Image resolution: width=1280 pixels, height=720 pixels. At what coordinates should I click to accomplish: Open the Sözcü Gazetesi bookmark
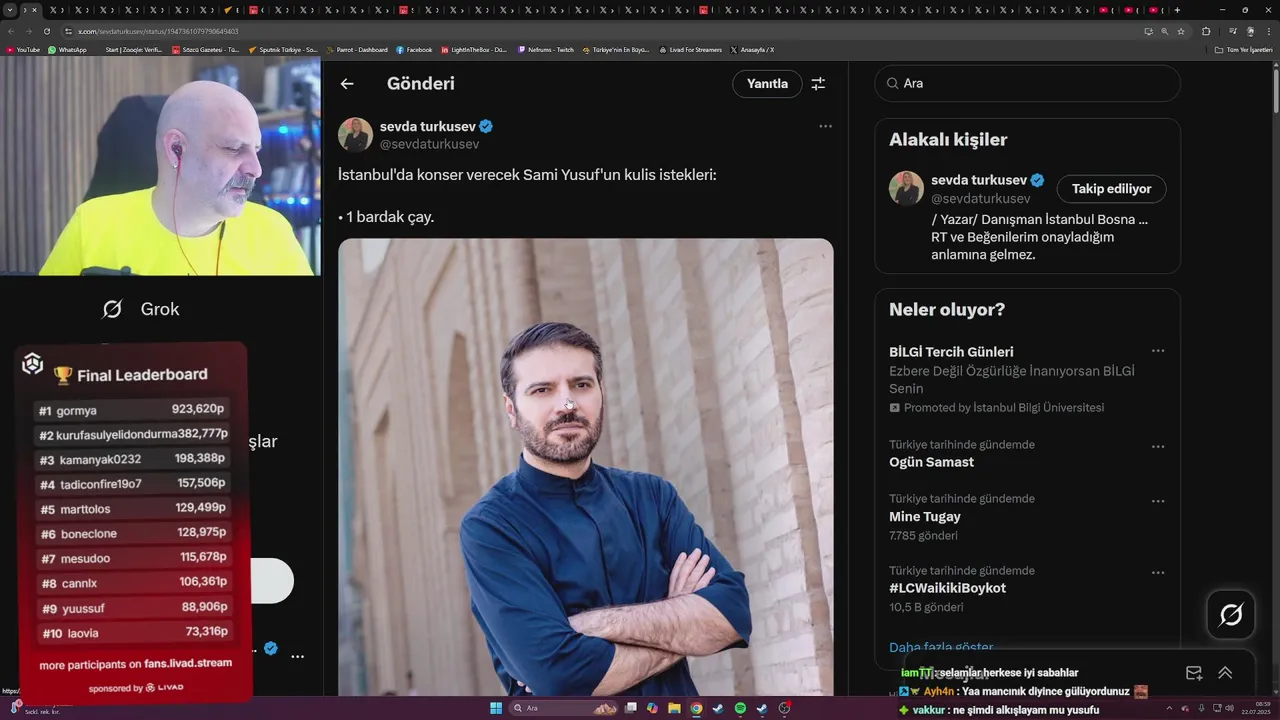pos(205,49)
